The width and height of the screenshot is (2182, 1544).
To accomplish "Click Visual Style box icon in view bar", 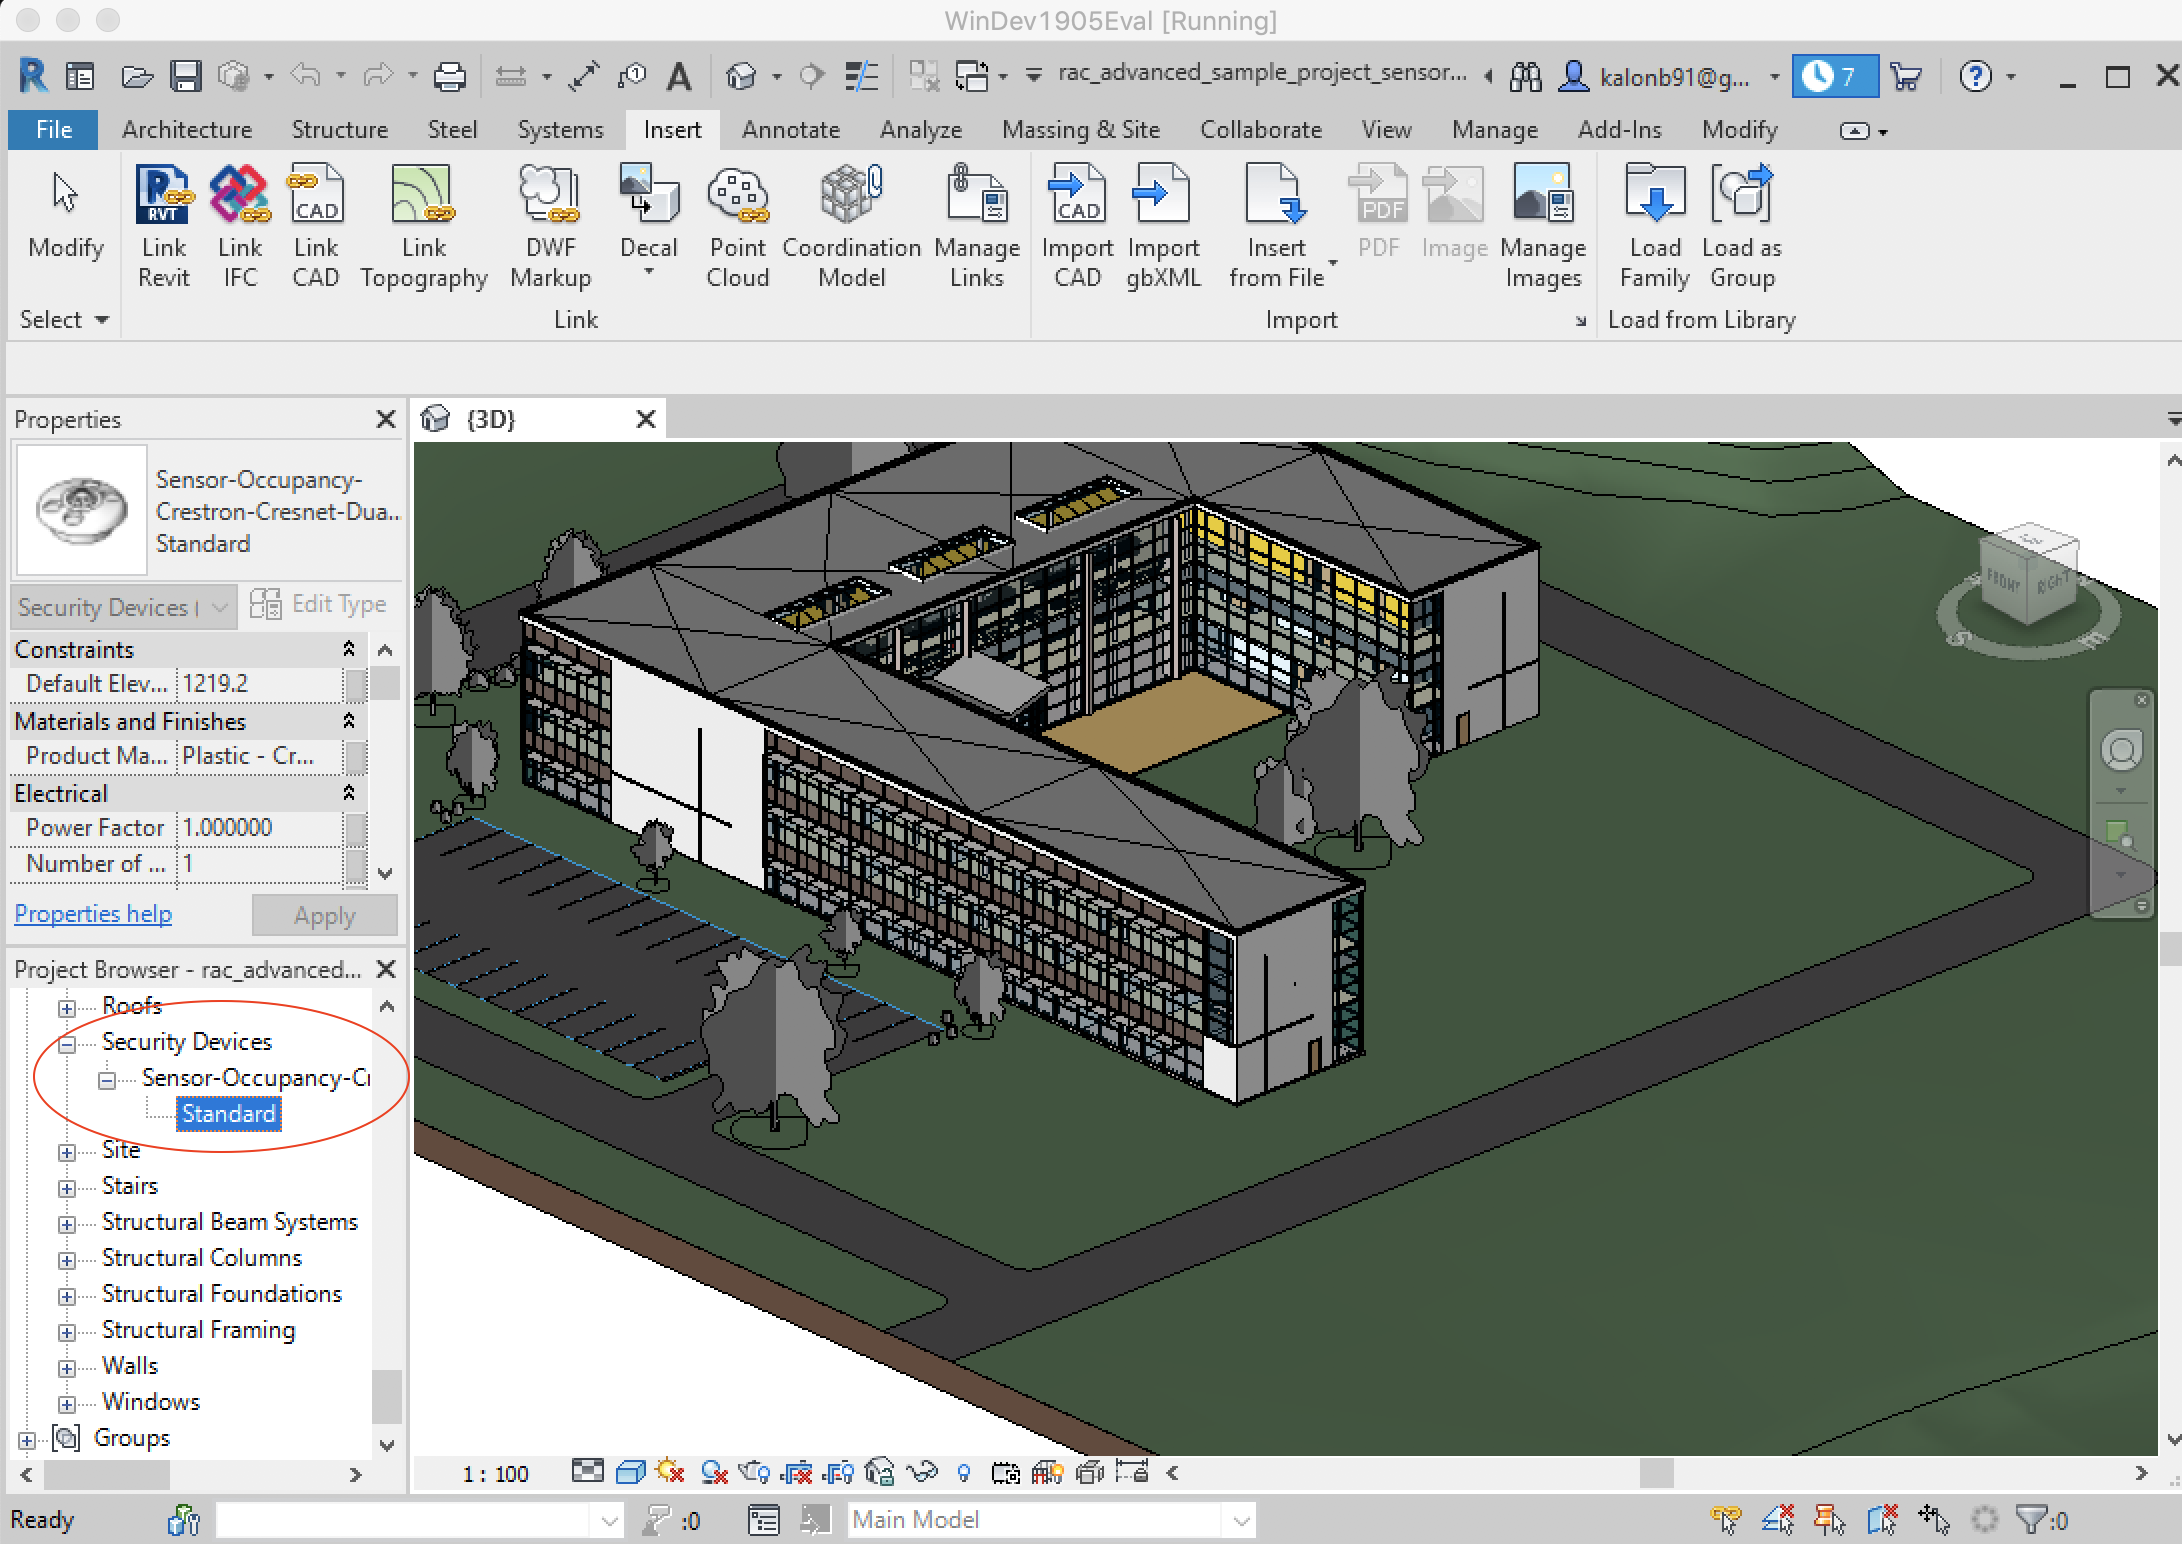I will (629, 1472).
